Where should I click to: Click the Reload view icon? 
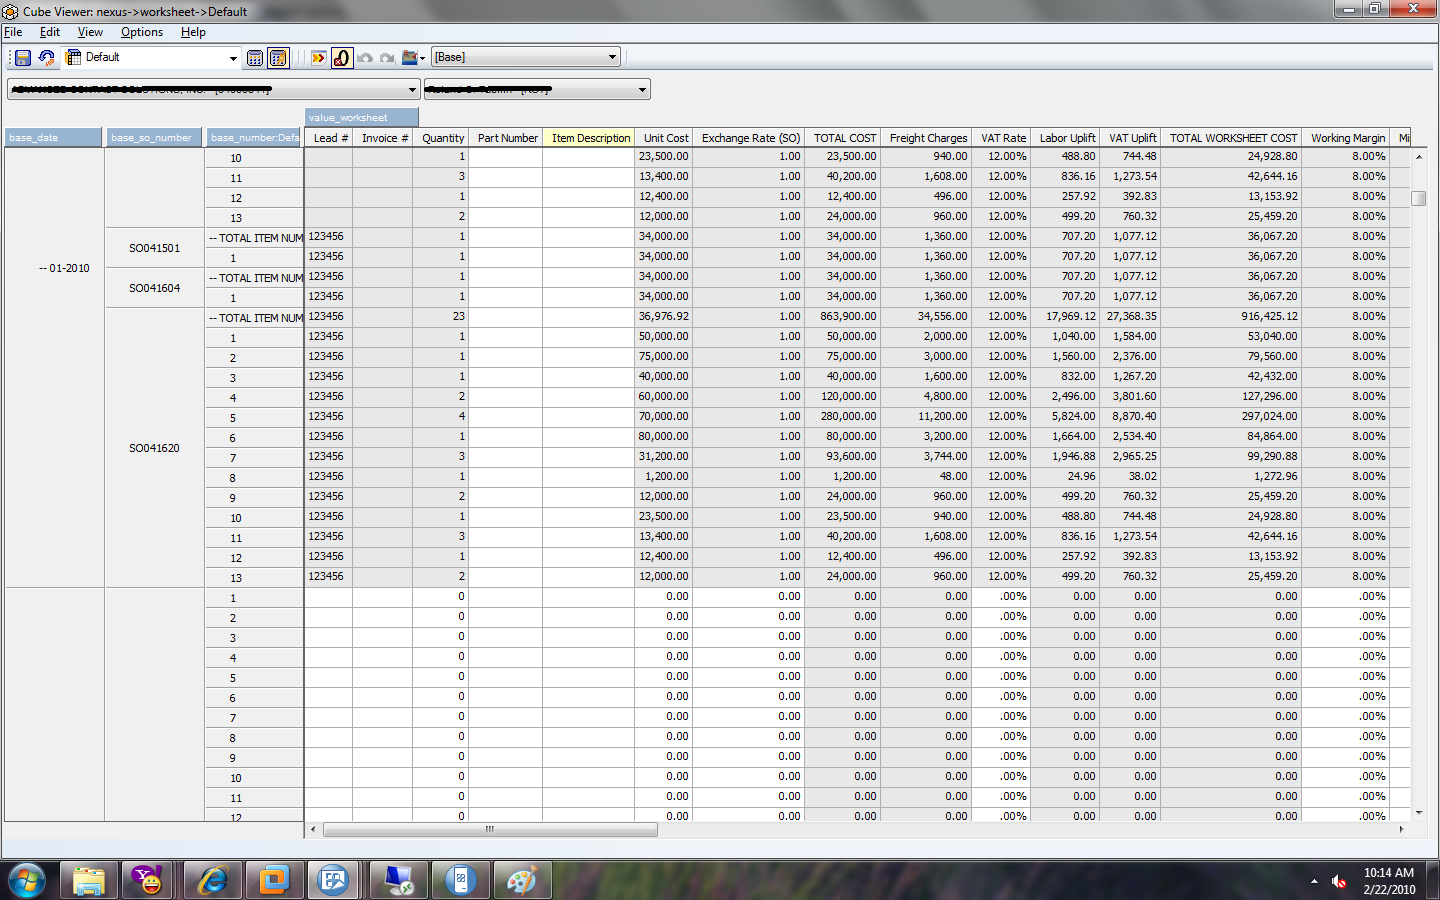(x=46, y=58)
